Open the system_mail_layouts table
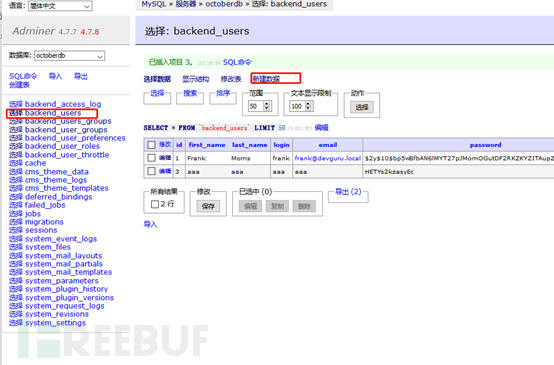This screenshot has width=554, height=365. (x=64, y=255)
